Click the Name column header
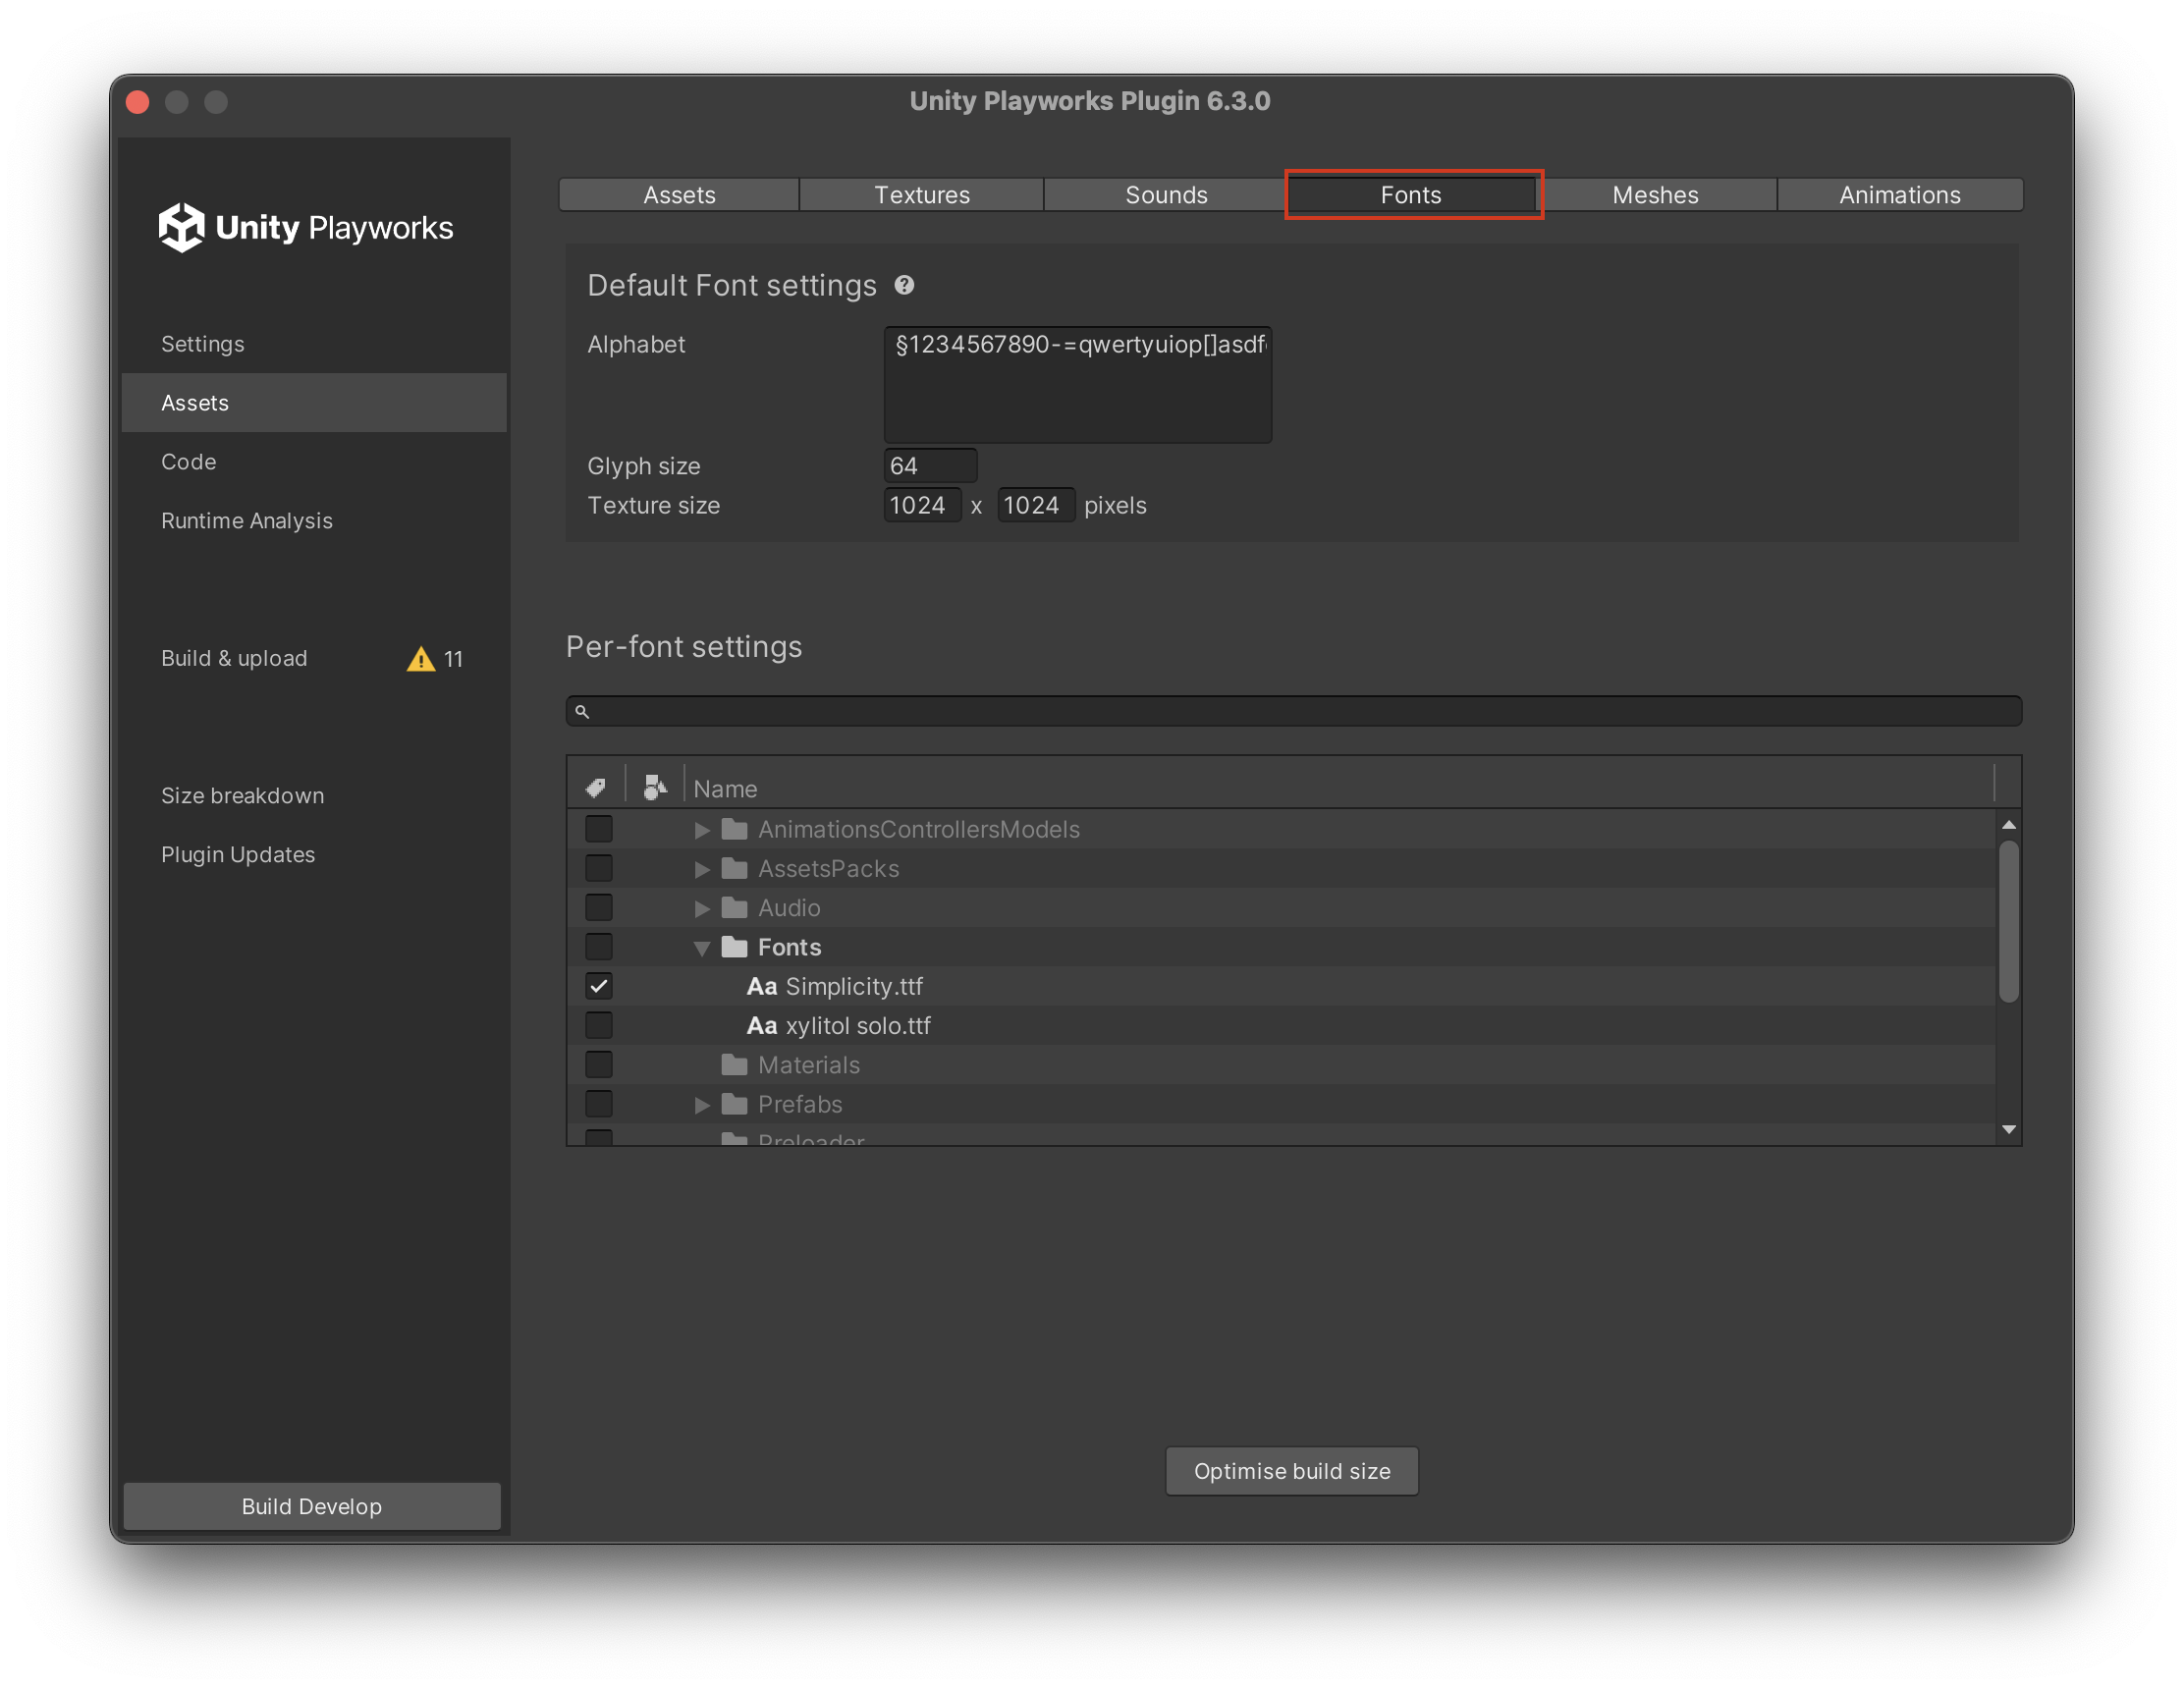This screenshot has height=1689, width=2184. click(x=1340, y=788)
